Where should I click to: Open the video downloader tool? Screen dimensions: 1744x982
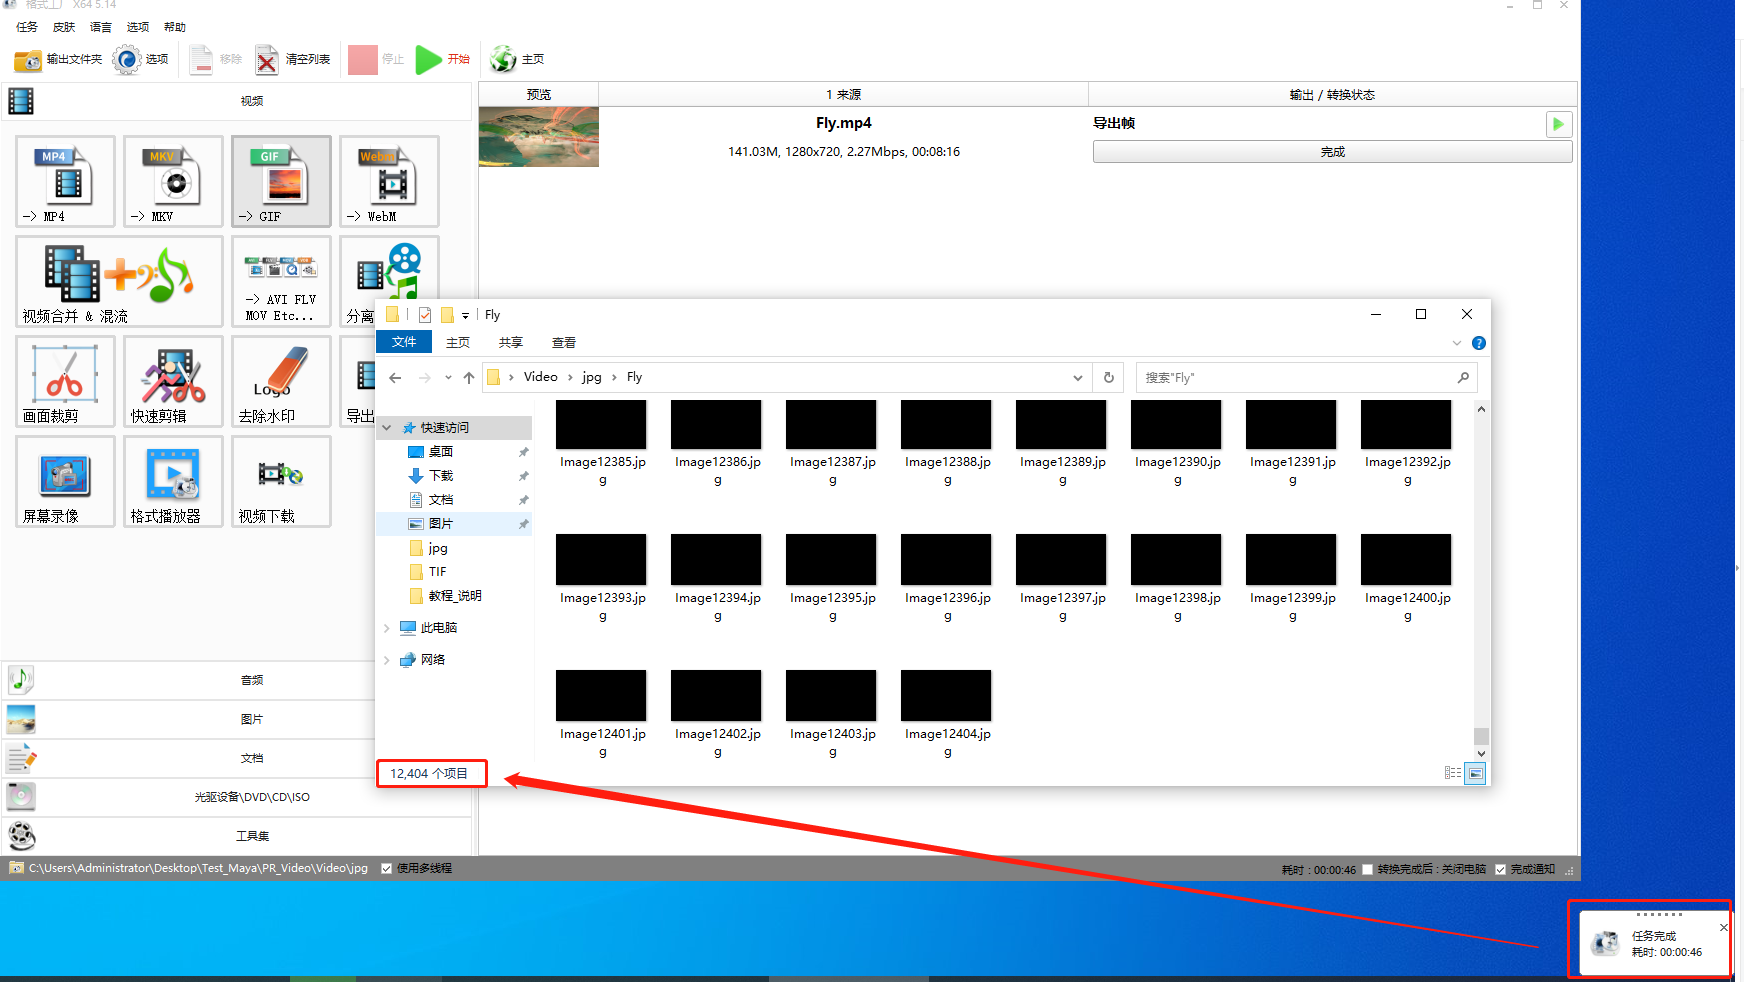[282, 481]
